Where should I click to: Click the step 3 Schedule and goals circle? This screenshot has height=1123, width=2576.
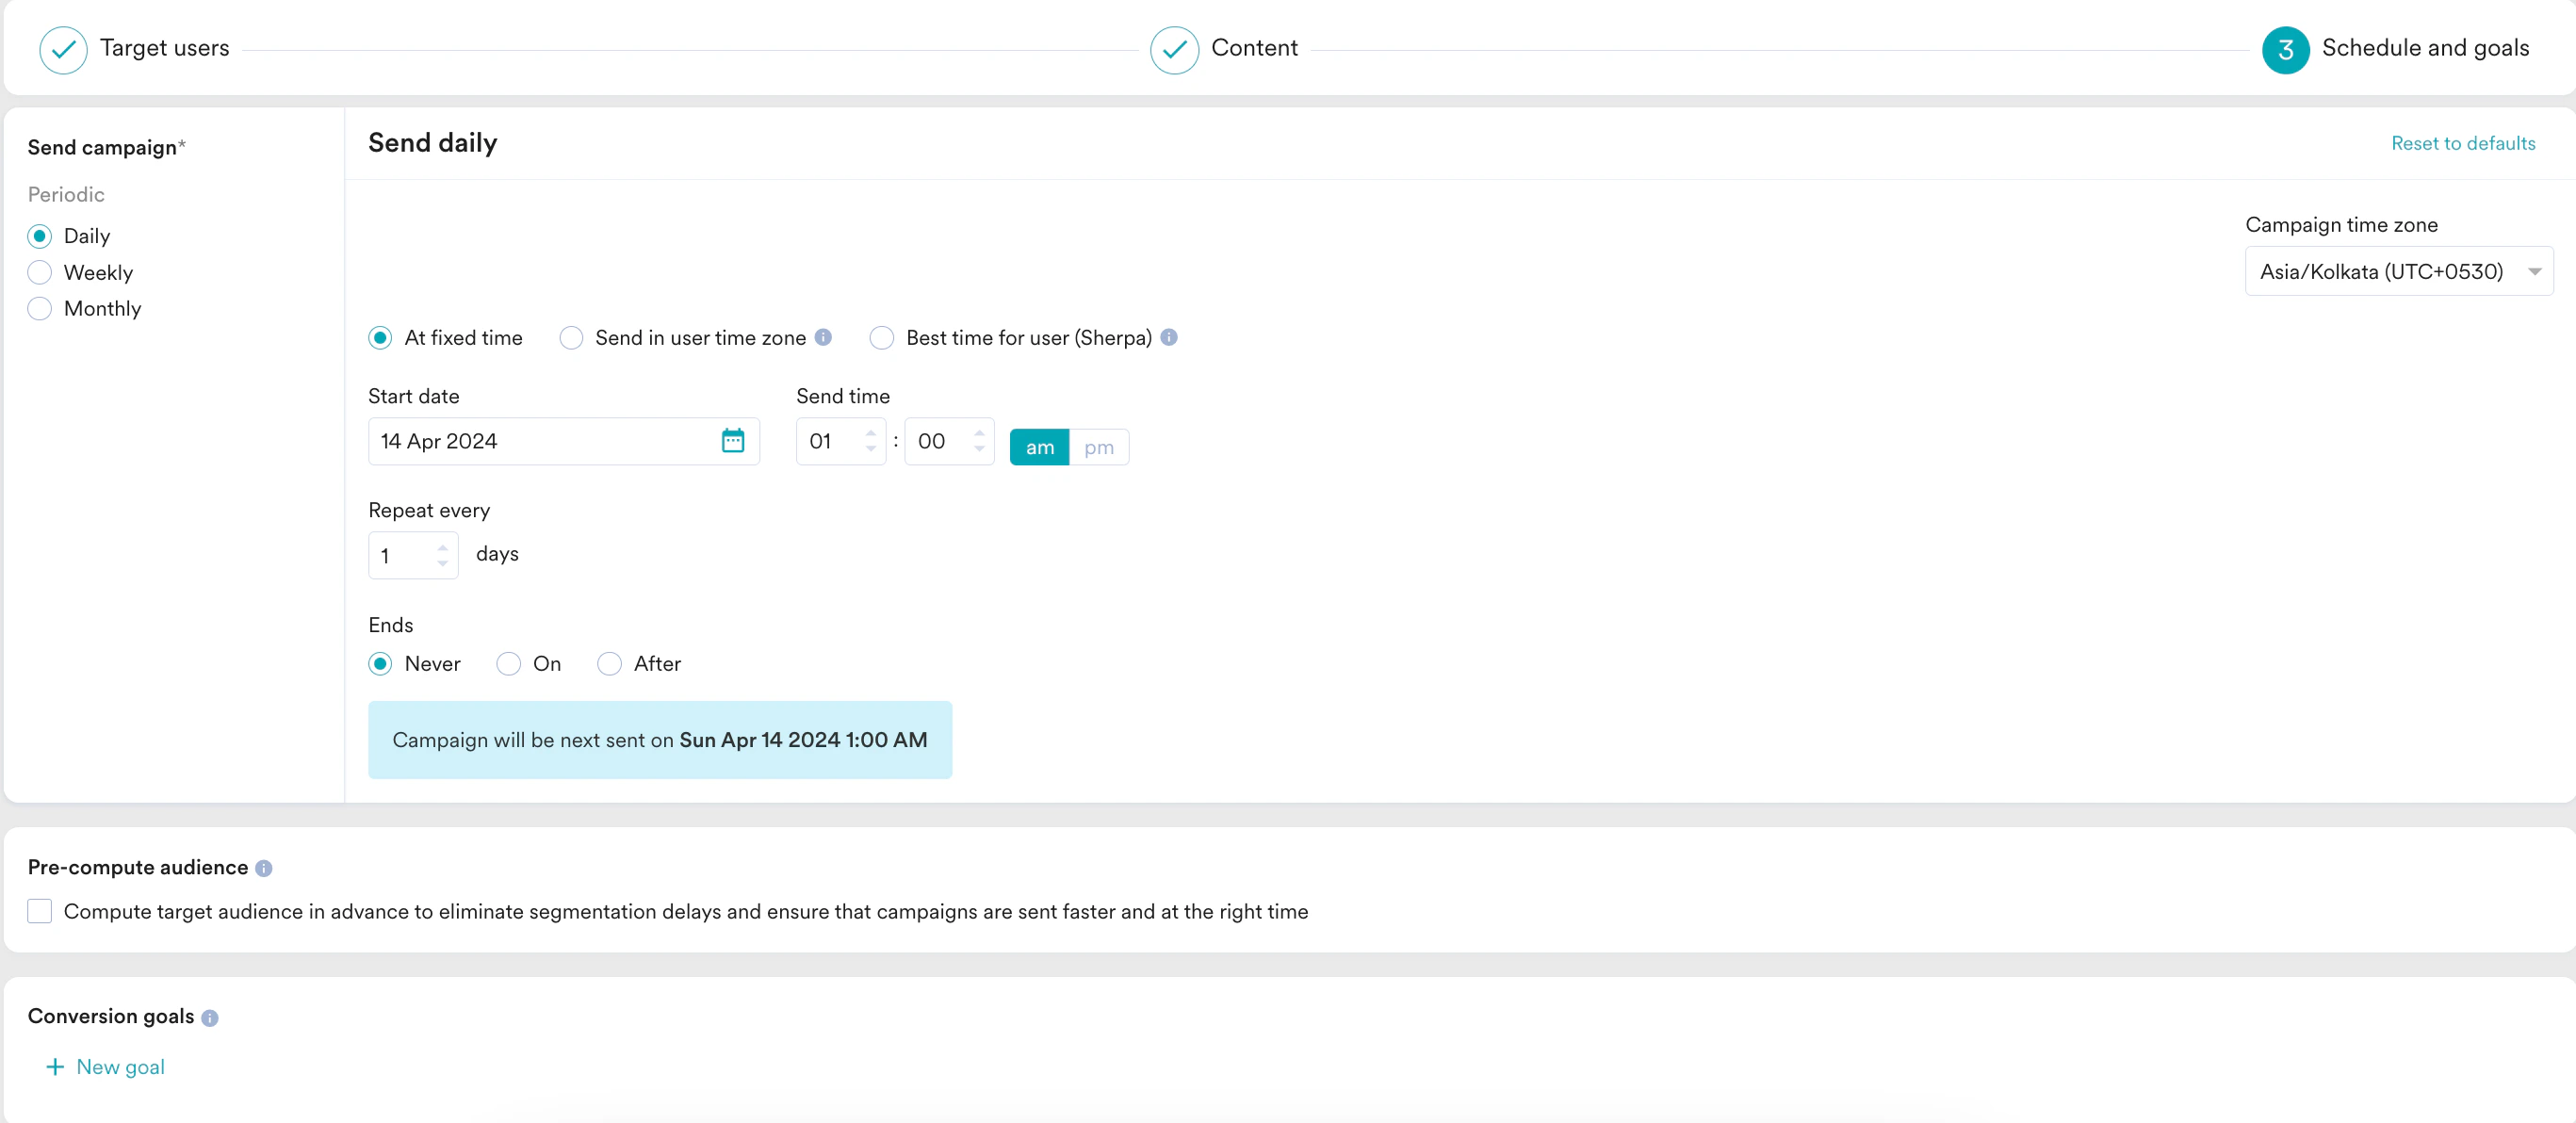(x=2284, y=49)
